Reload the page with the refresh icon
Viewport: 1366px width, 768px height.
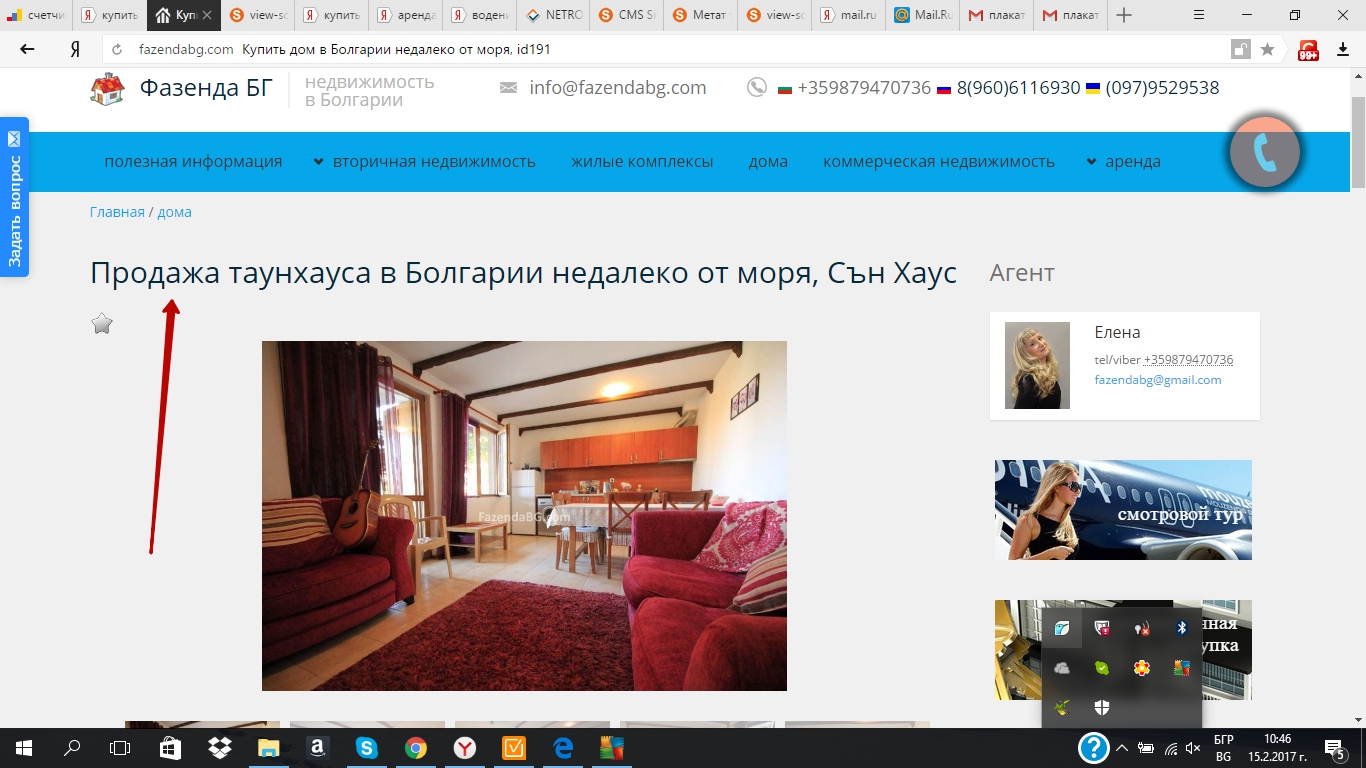tap(117, 50)
